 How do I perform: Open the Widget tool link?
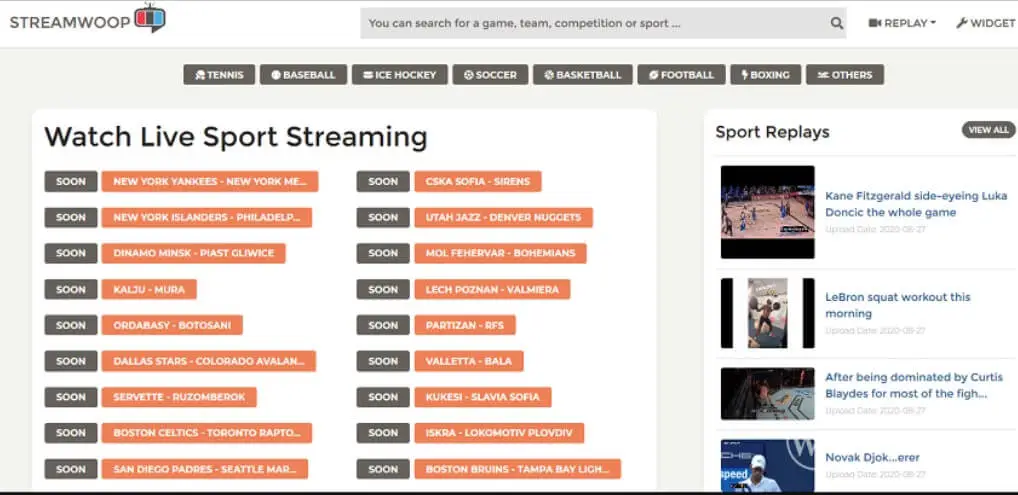pos(985,23)
